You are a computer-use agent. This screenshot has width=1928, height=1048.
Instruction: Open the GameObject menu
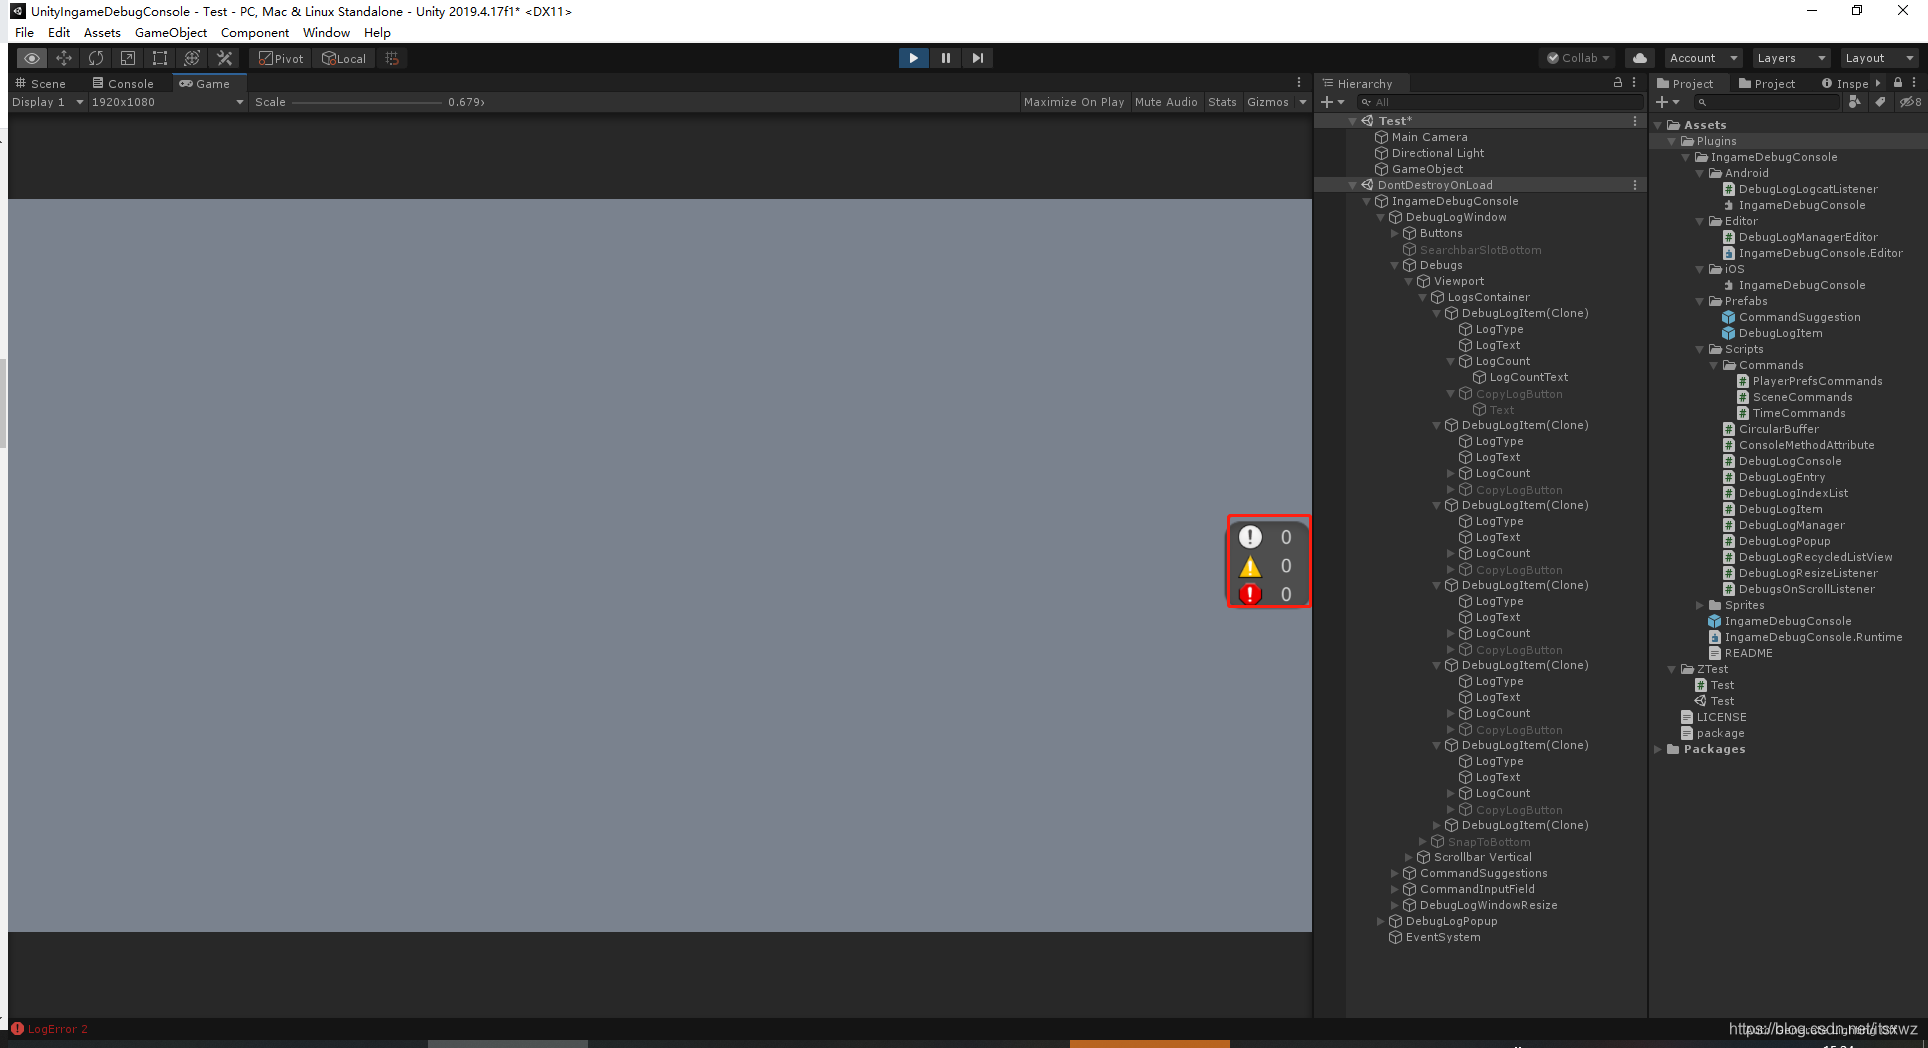[x=171, y=33]
